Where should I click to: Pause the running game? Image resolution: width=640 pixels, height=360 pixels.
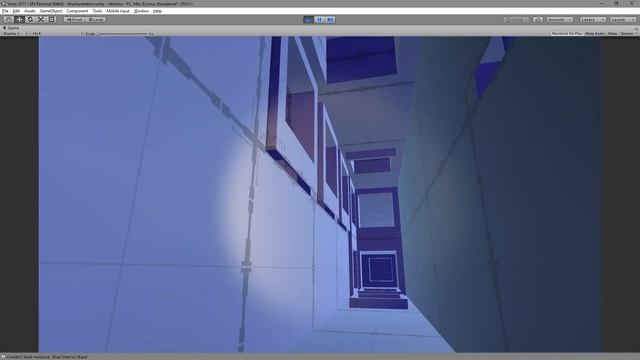click(320, 20)
